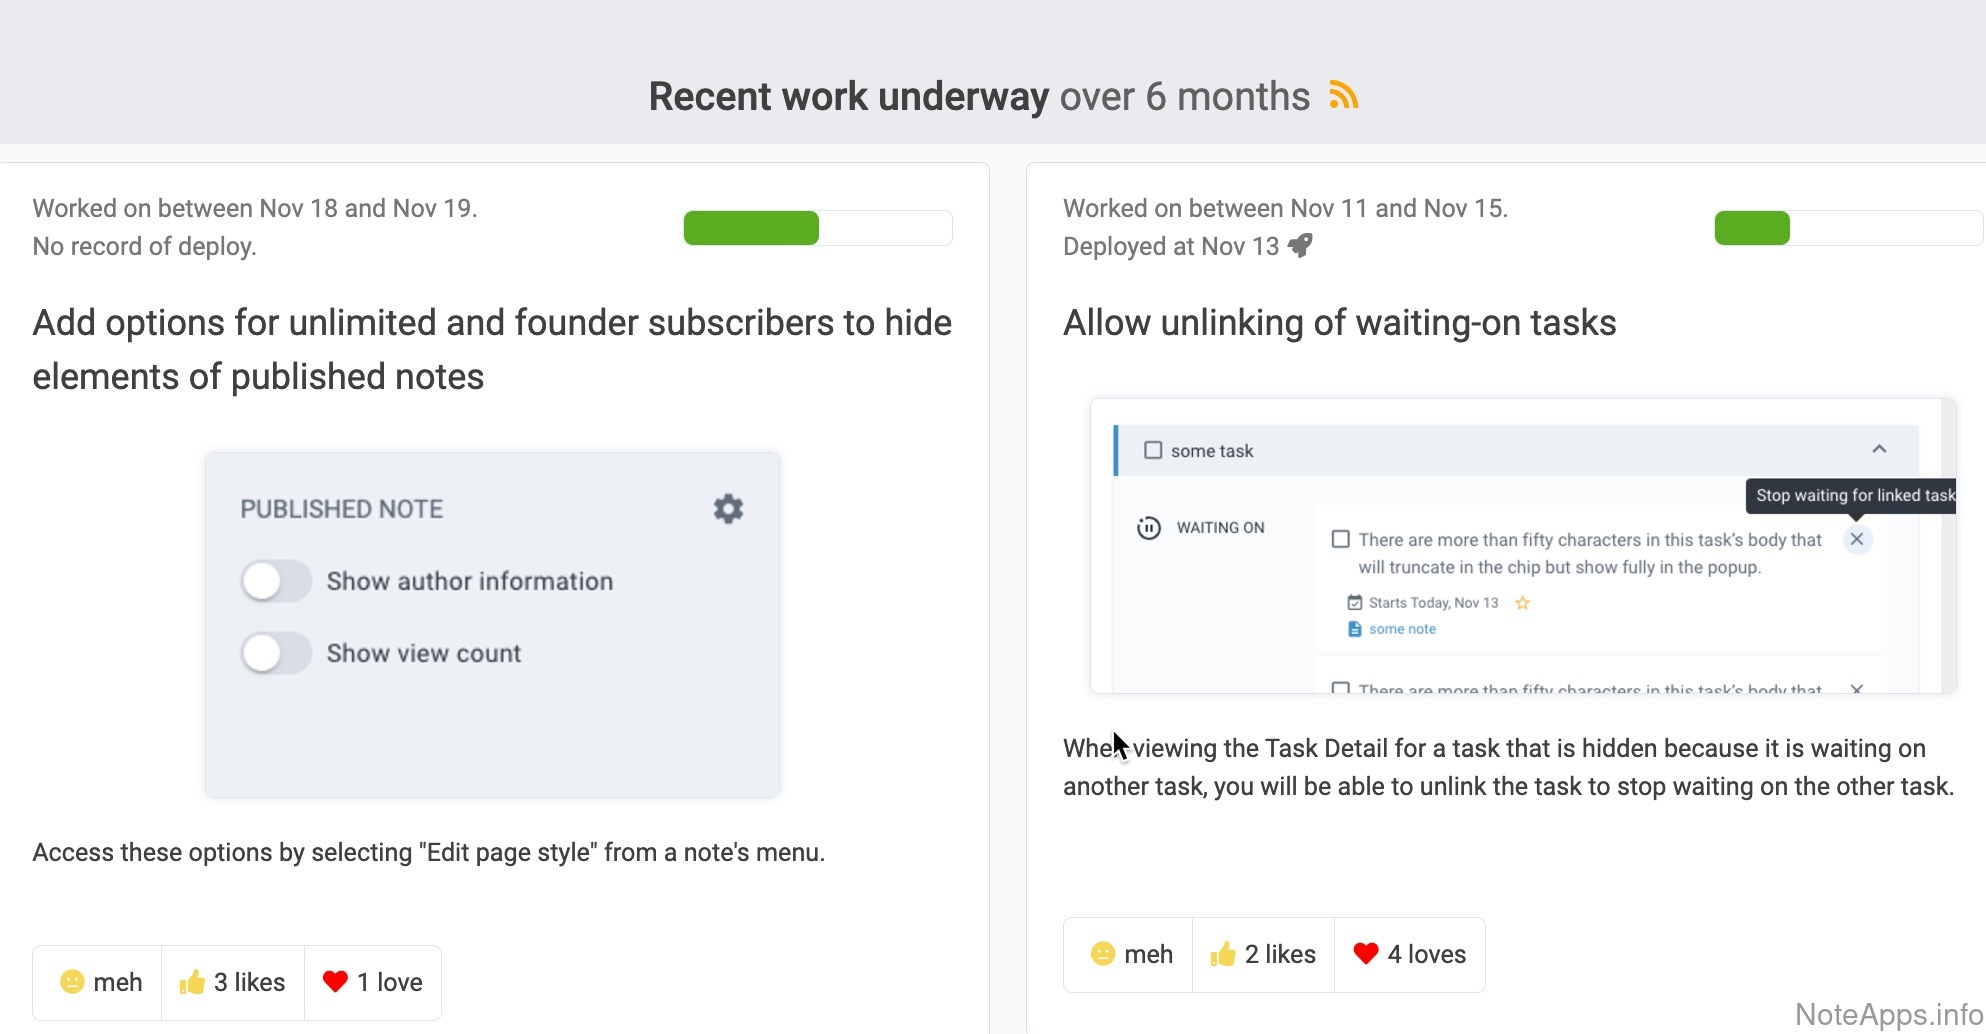The height and width of the screenshot is (1034, 1986).
Task: Click the star icon next to Starts Today
Action: click(1523, 603)
